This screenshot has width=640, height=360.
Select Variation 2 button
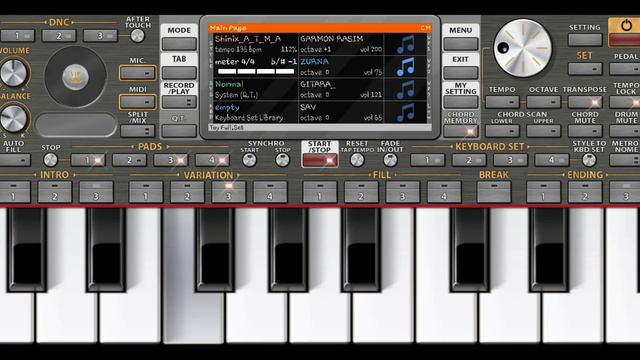tap(187, 192)
